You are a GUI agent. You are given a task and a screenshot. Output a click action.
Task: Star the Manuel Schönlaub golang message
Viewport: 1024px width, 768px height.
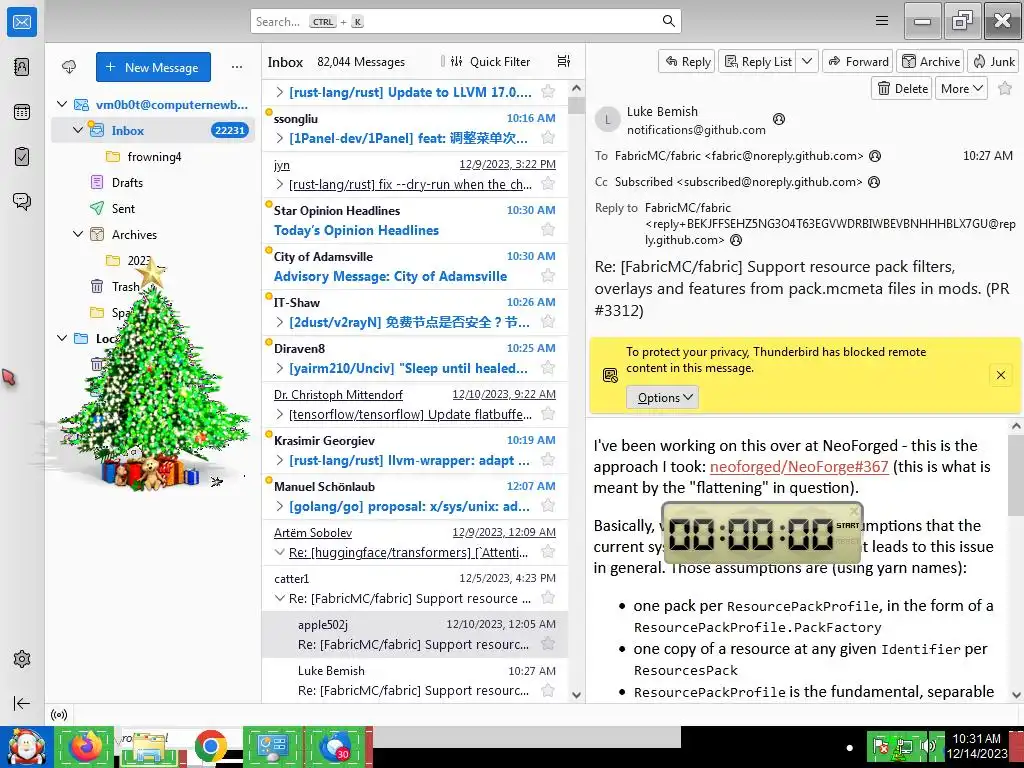548,505
